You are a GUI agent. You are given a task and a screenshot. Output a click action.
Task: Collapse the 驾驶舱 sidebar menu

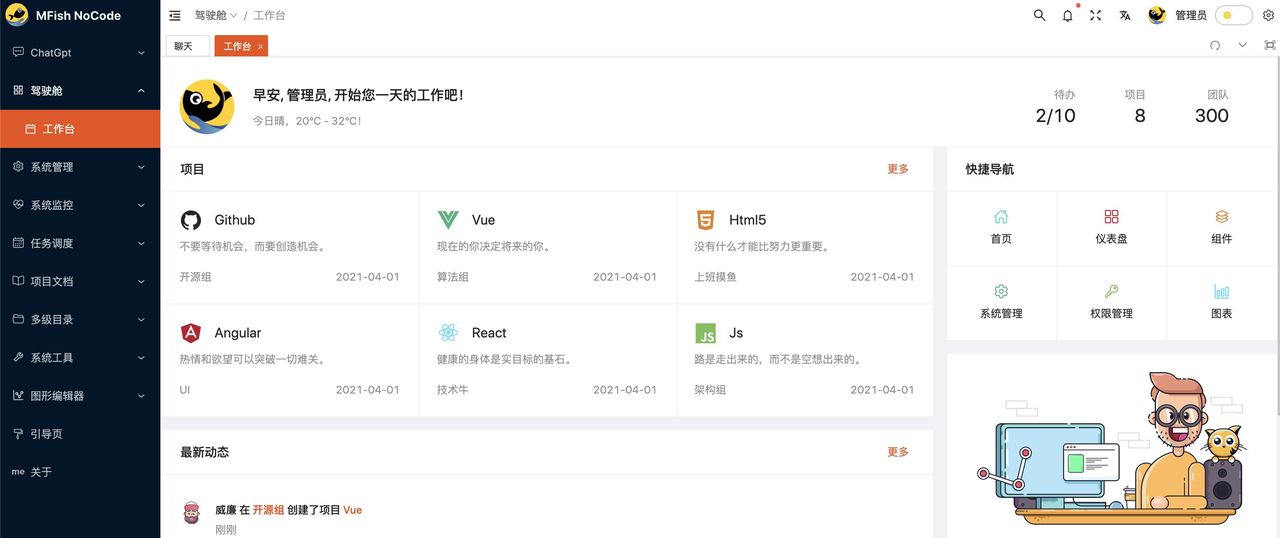tap(80, 90)
